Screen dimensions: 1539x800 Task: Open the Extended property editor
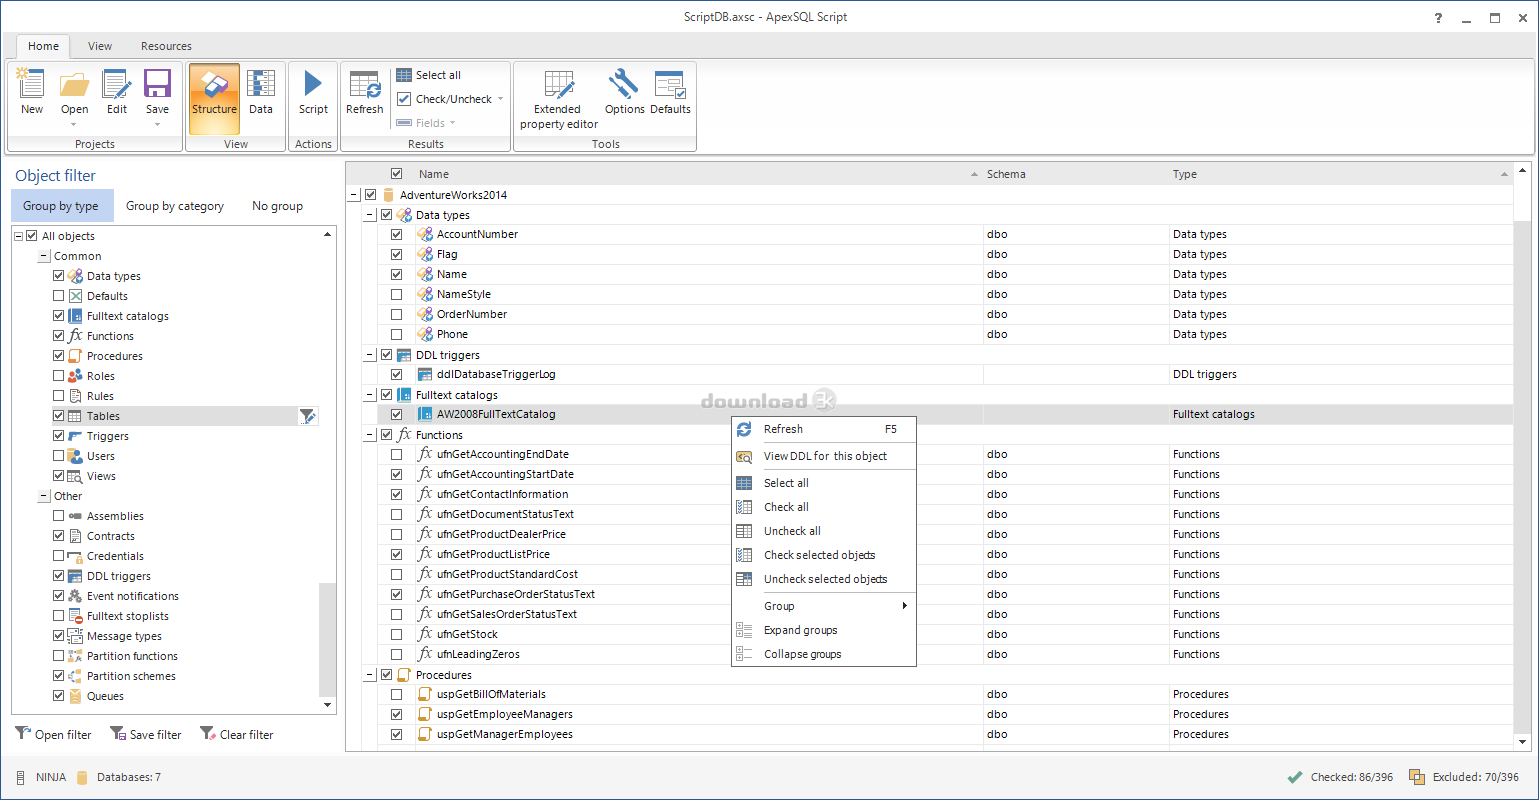click(558, 98)
